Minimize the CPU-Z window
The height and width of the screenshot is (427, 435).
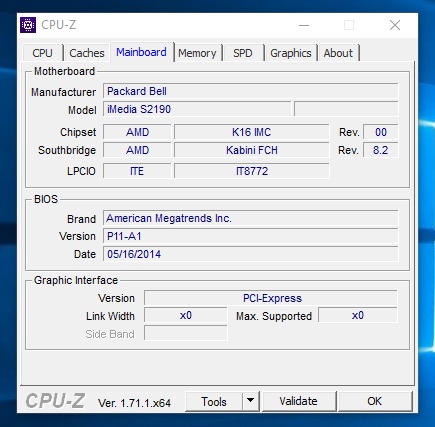point(304,25)
